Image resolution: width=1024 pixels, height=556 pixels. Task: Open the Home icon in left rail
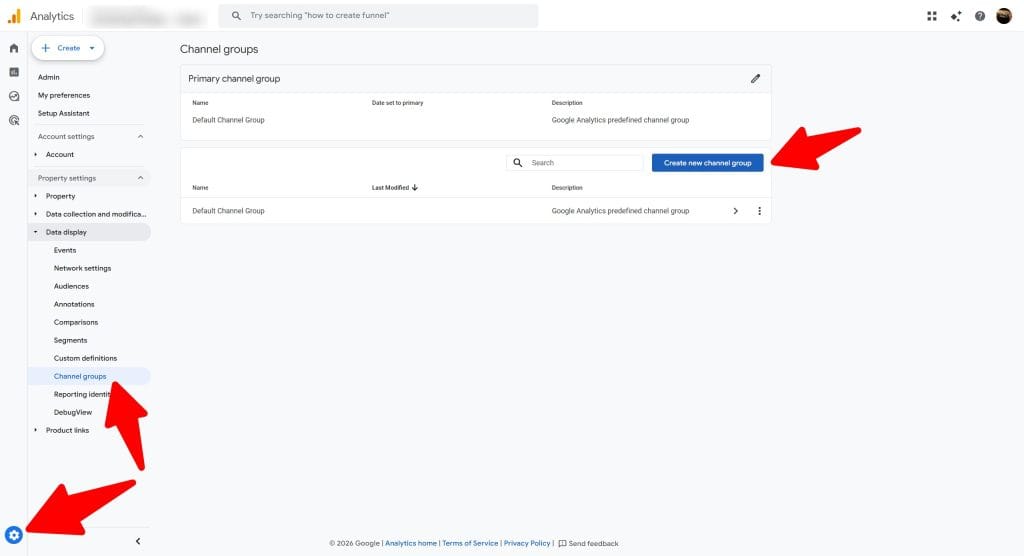pyautogui.click(x=14, y=48)
